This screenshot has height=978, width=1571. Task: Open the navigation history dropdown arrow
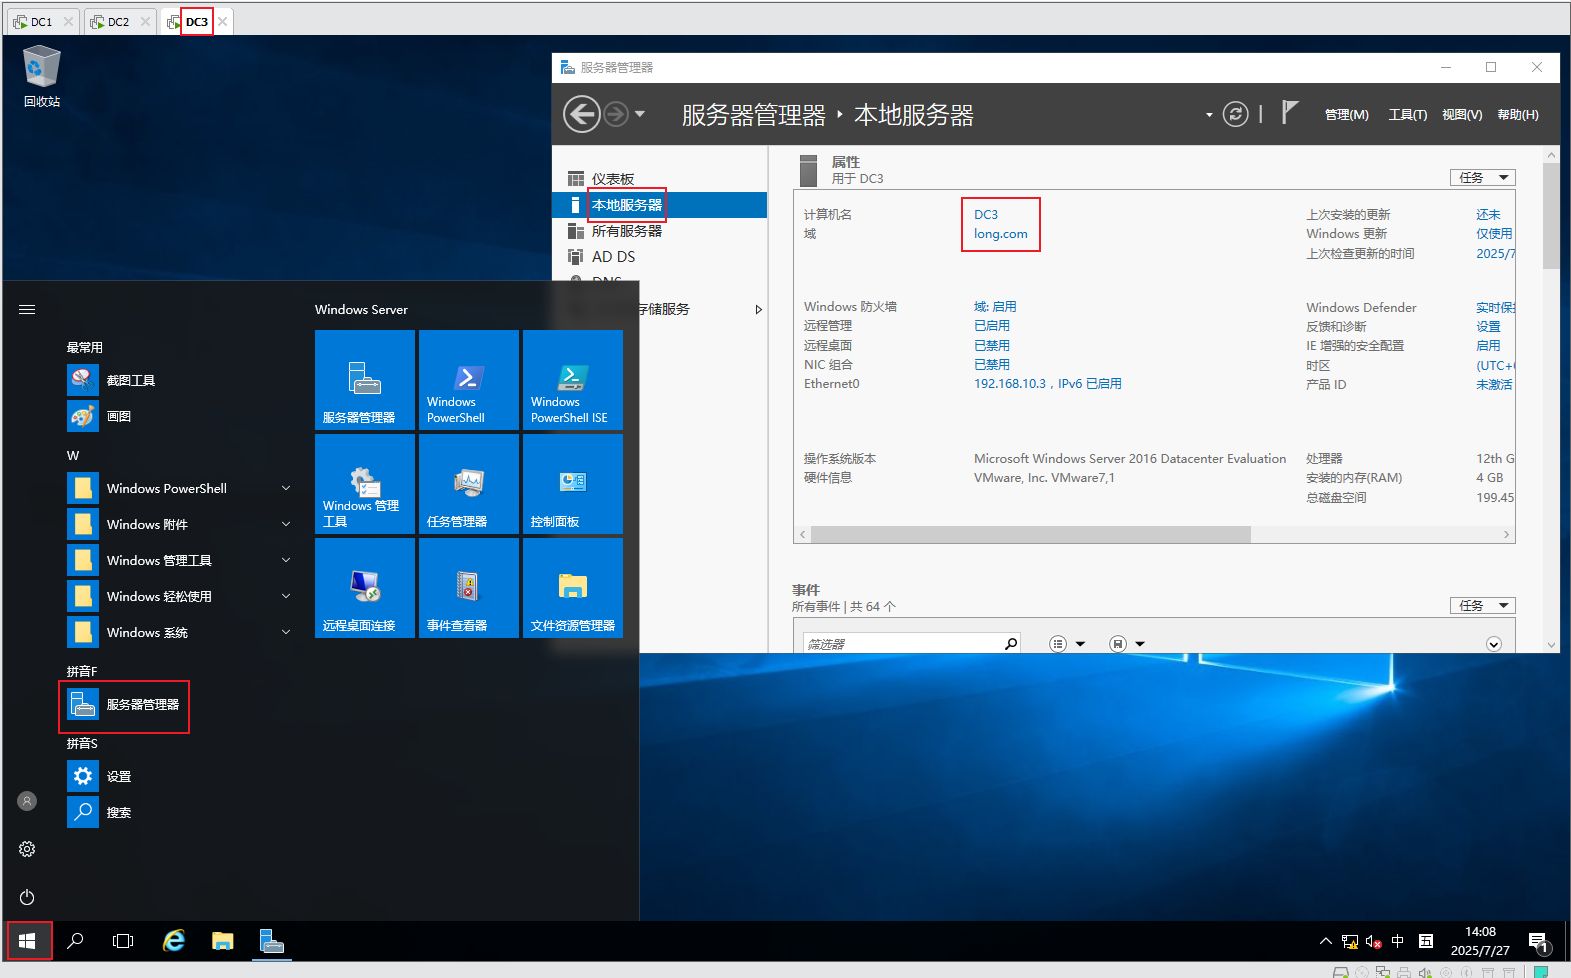(x=640, y=114)
